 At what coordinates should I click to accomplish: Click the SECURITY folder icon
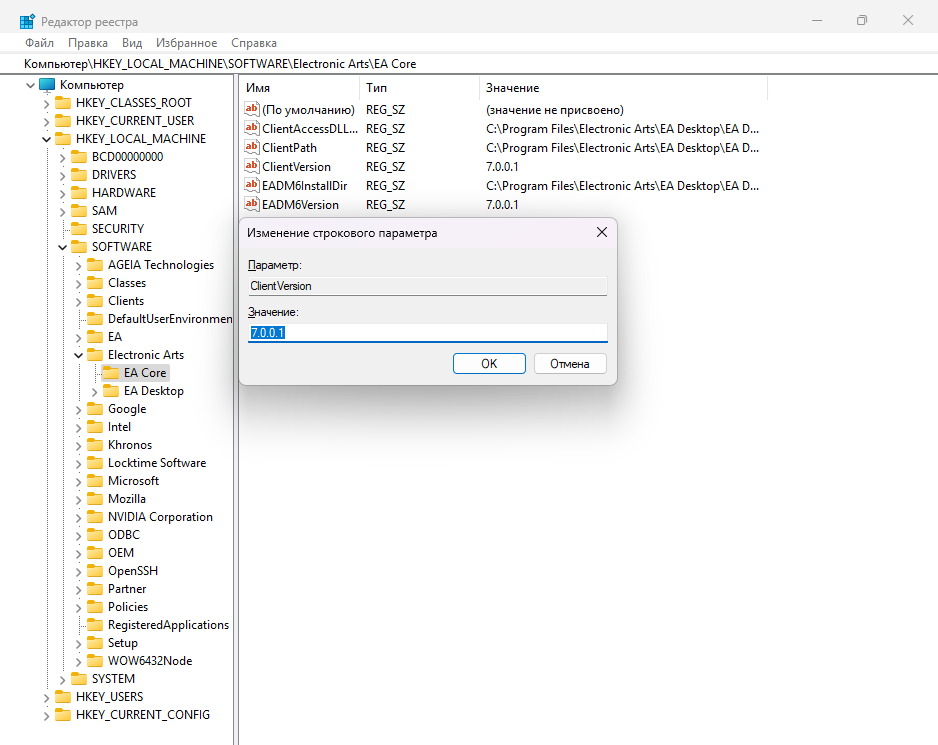click(79, 229)
